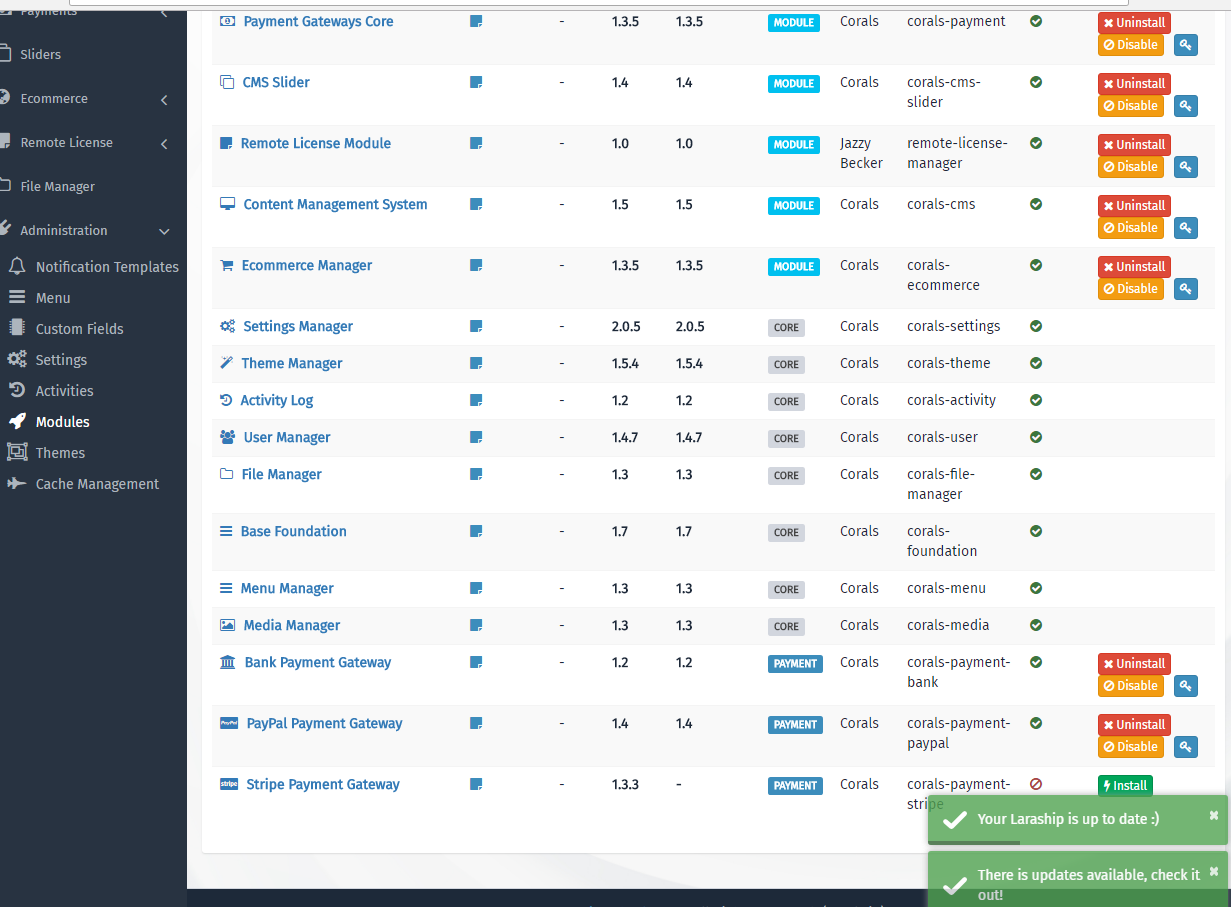Disable the Content Management System module
Viewport: 1231px width, 907px height.
coord(1130,227)
